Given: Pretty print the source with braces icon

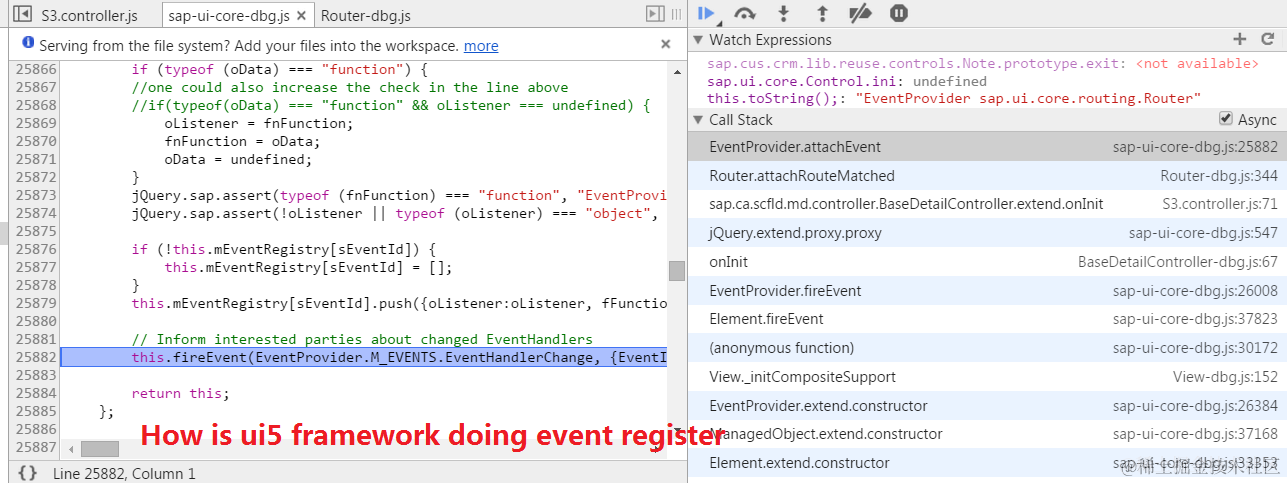Looking at the screenshot, I should 28,473.
